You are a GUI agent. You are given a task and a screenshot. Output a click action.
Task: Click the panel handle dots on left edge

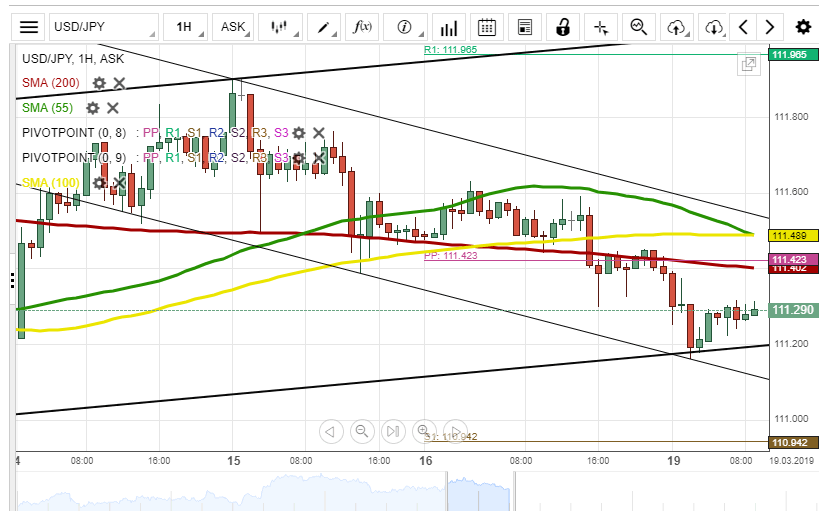(12, 280)
